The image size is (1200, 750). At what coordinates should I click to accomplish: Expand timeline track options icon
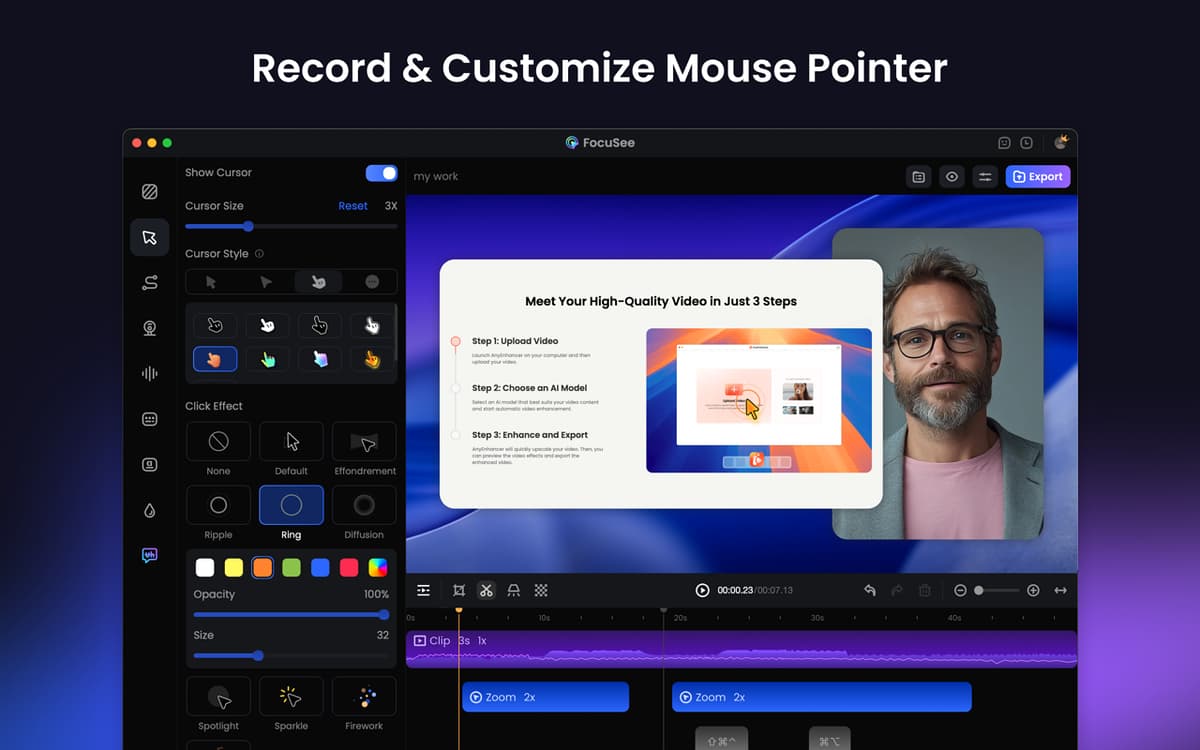click(x=424, y=591)
